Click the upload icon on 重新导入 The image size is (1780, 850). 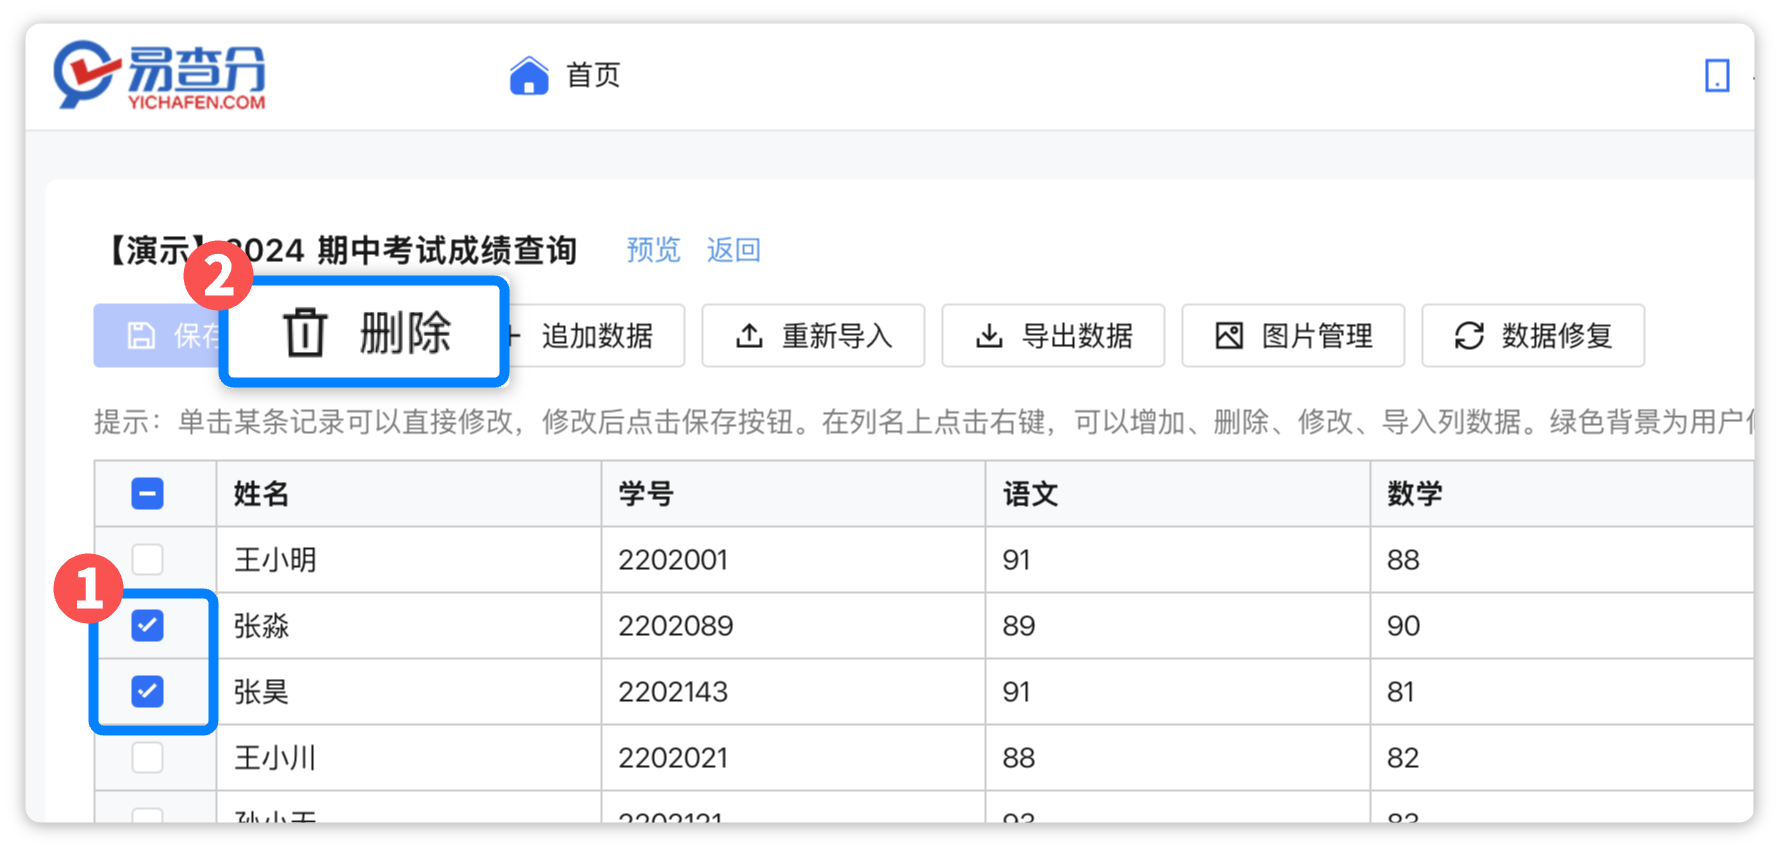[x=749, y=336]
